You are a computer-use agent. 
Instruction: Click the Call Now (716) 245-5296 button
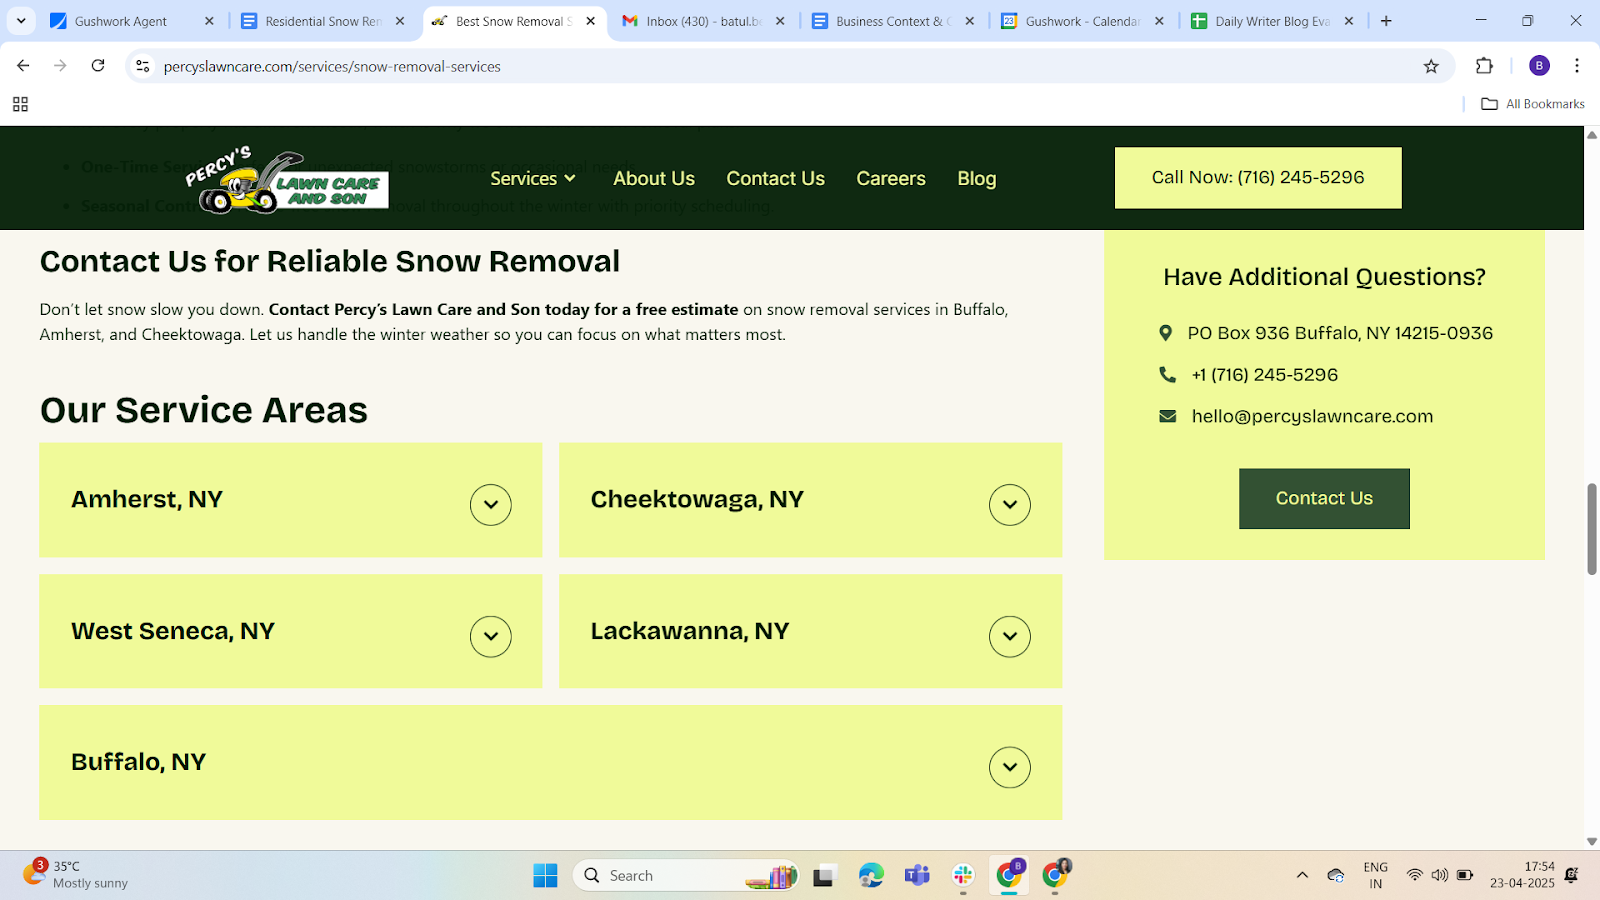click(1258, 178)
